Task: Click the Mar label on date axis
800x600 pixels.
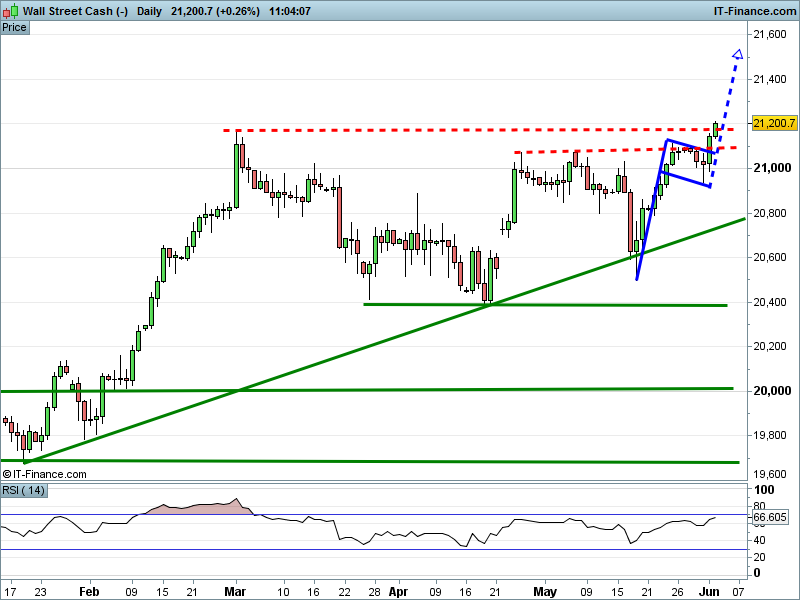Action: tap(235, 592)
